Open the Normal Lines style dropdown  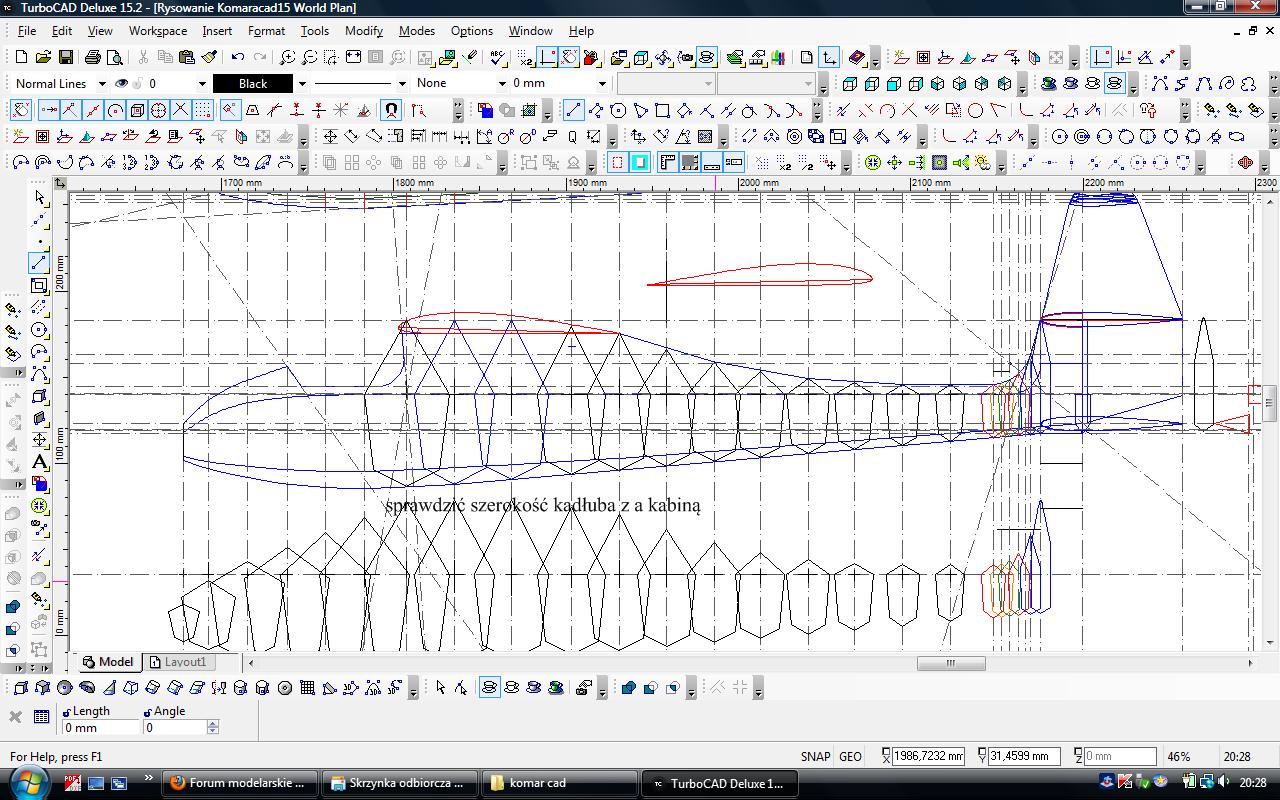coord(100,84)
